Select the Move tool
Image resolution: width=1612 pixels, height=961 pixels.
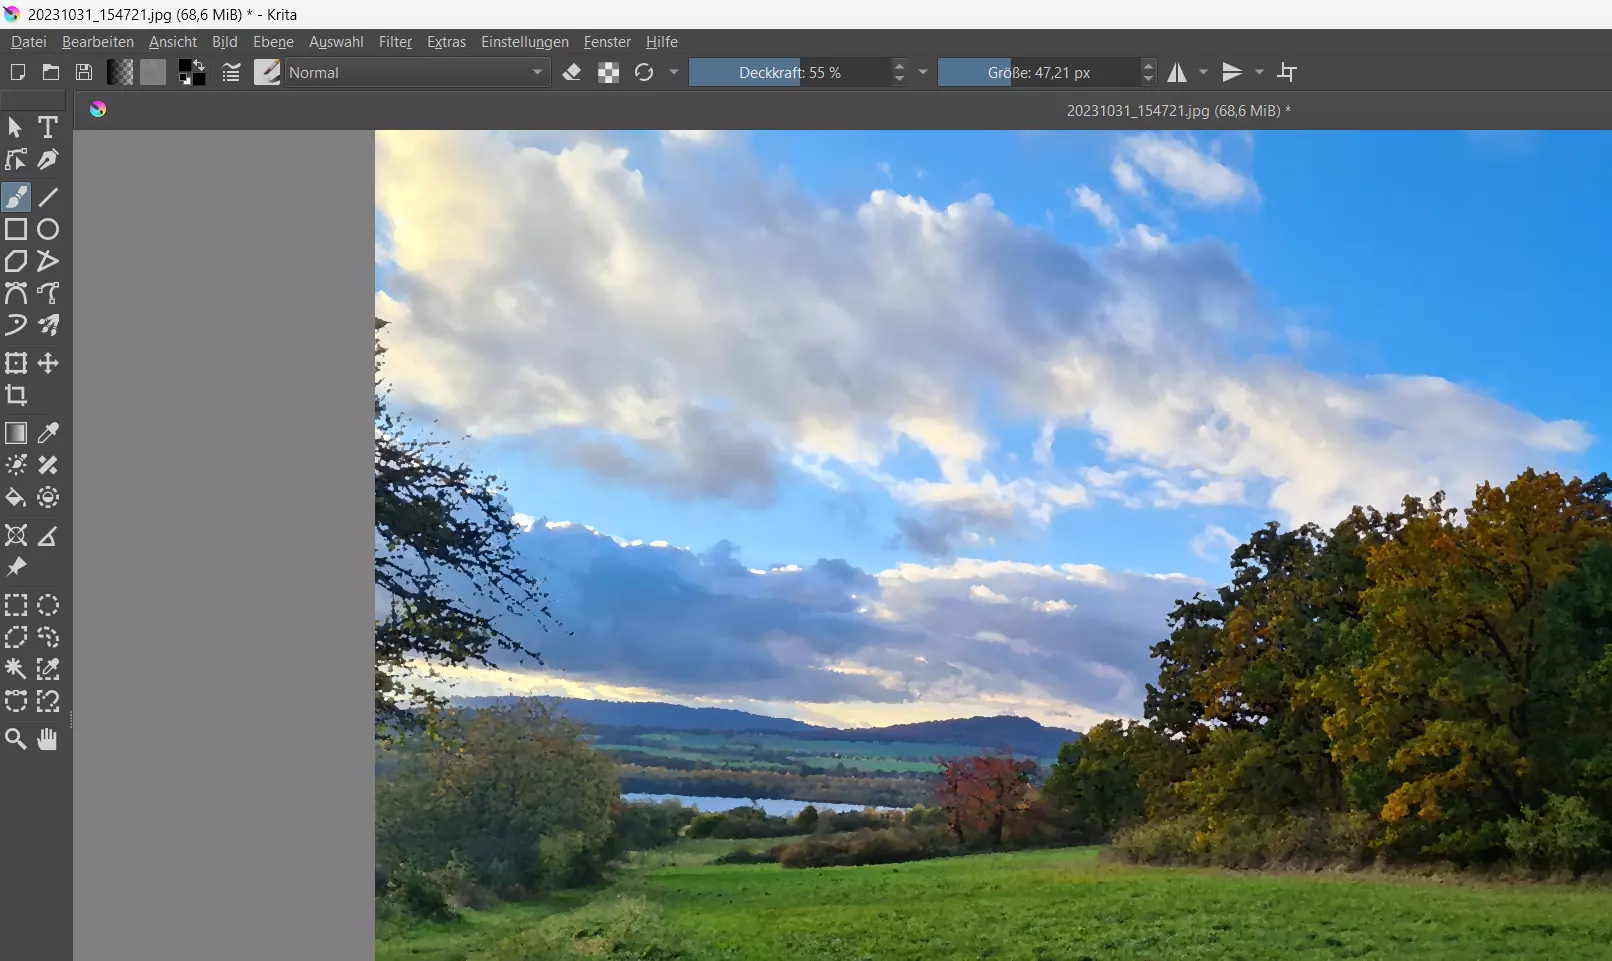pyautogui.click(x=48, y=363)
